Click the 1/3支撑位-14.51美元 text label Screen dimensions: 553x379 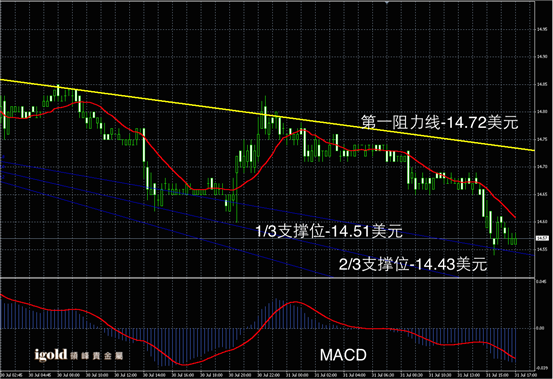tap(329, 231)
